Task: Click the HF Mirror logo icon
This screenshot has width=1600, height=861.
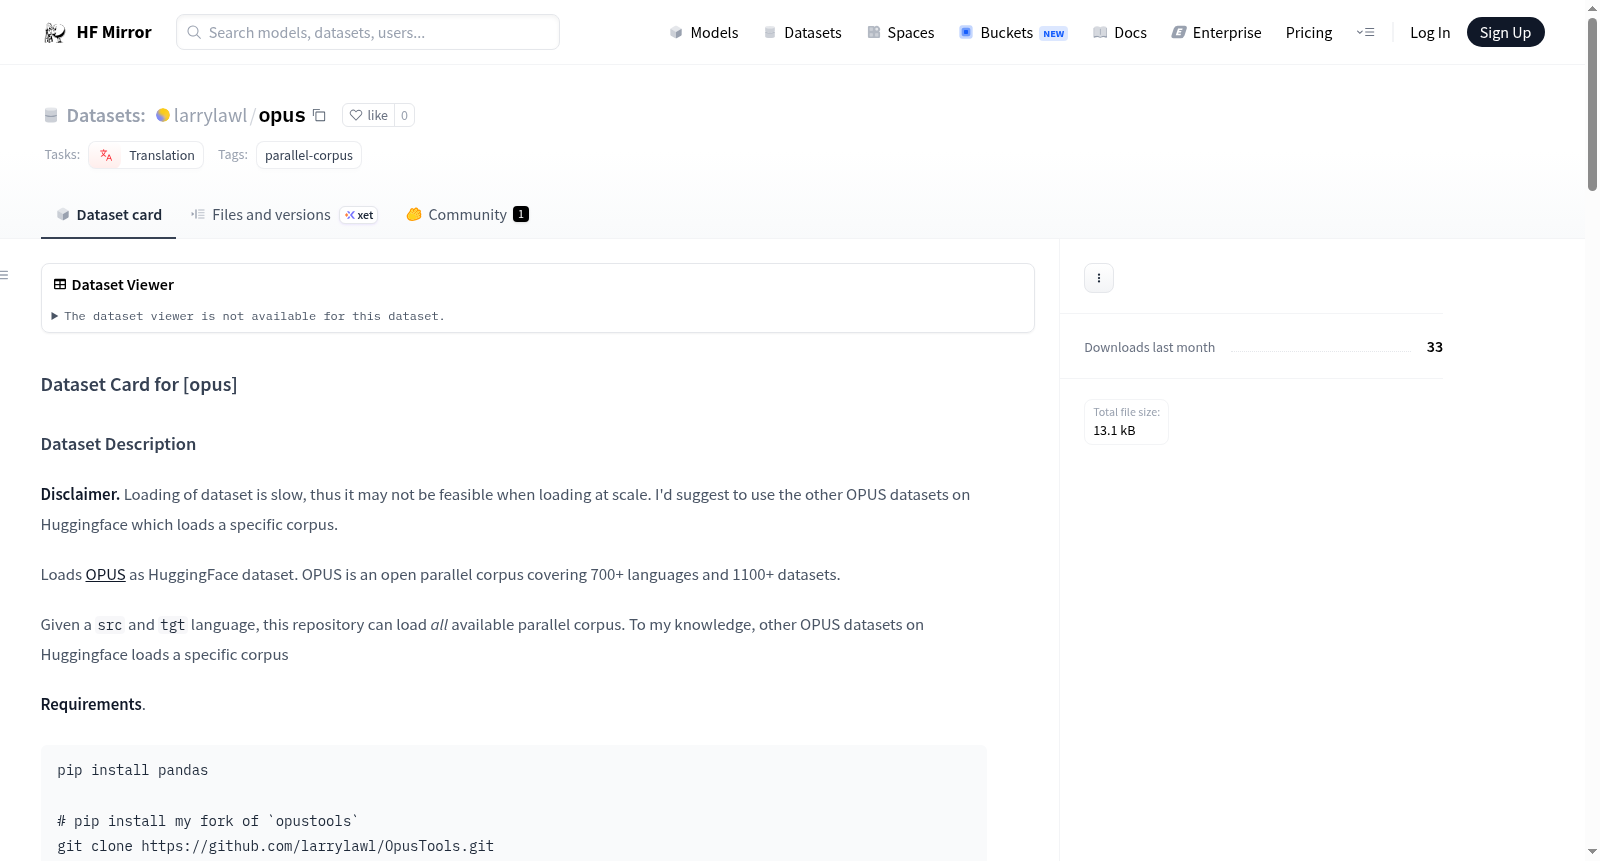Action: tap(55, 33)
